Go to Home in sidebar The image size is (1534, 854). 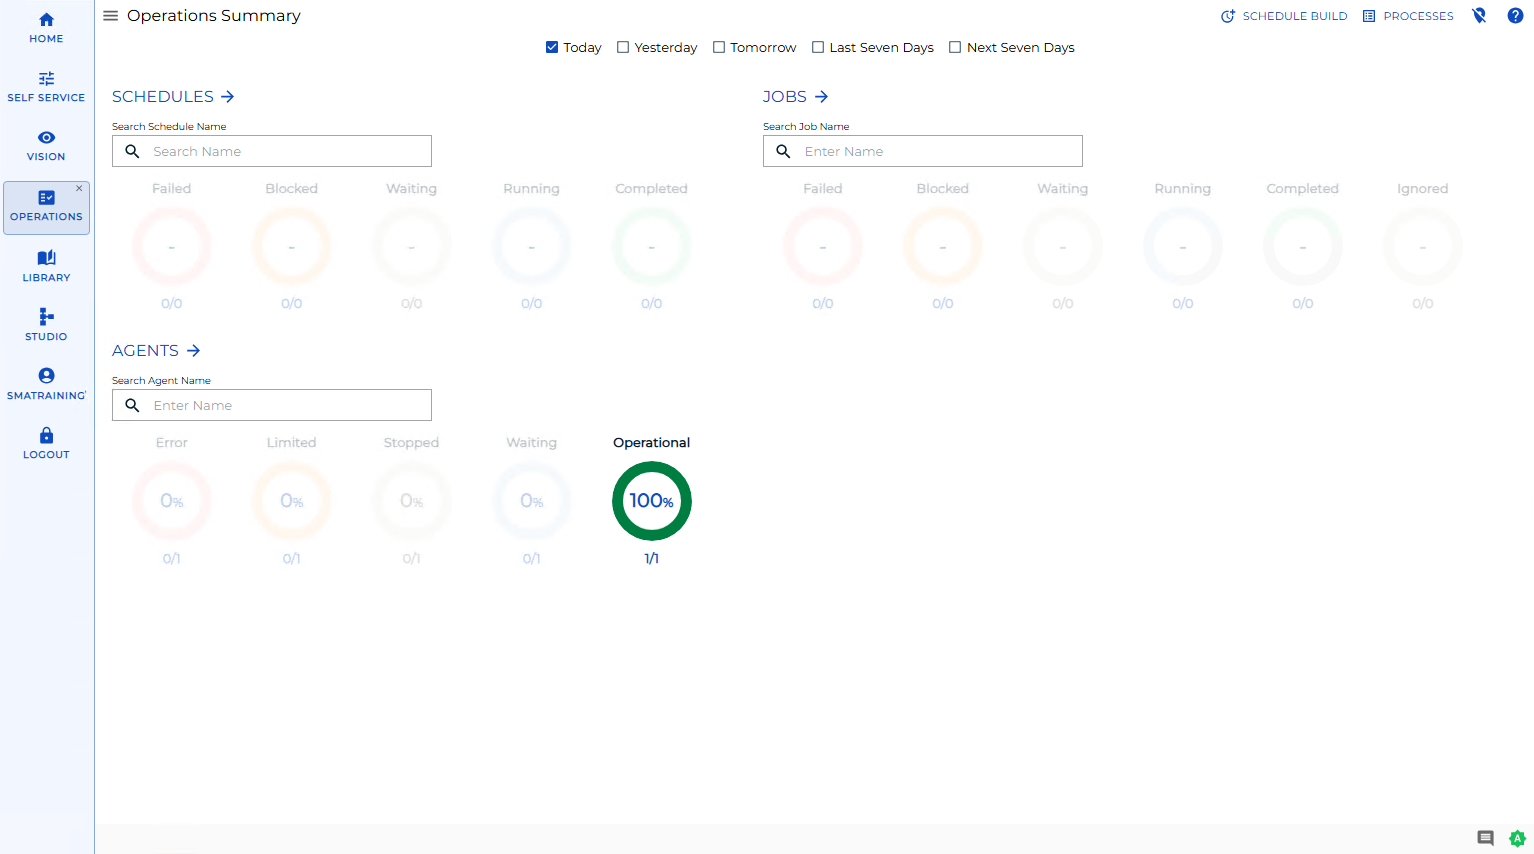[x=46, y=28]
